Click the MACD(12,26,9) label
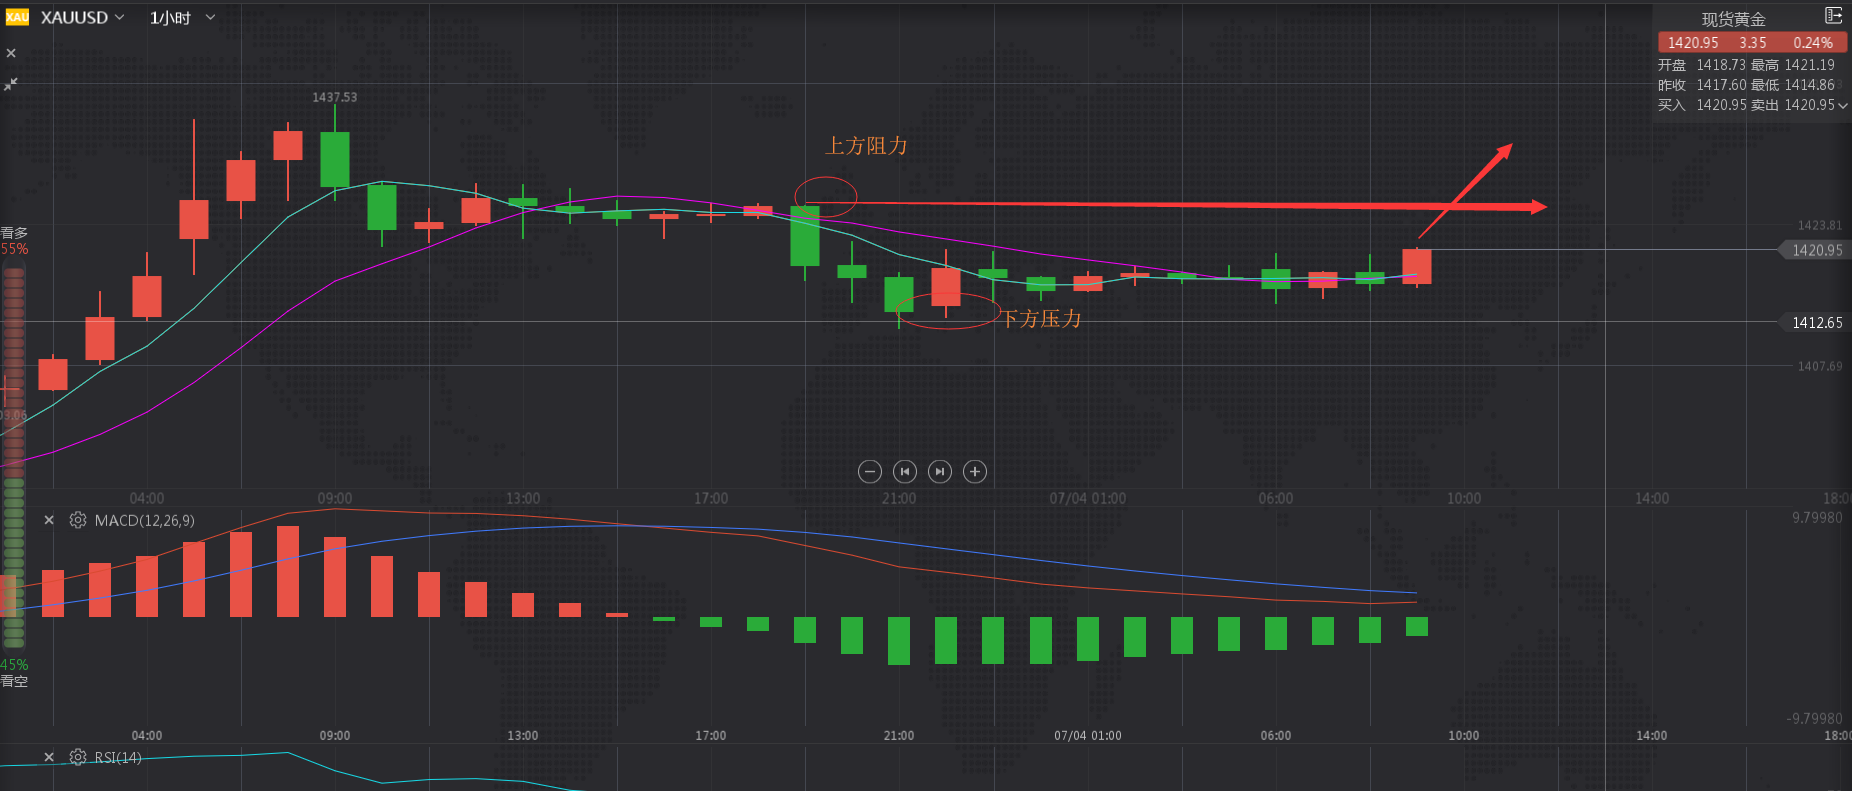 [145, 520]
